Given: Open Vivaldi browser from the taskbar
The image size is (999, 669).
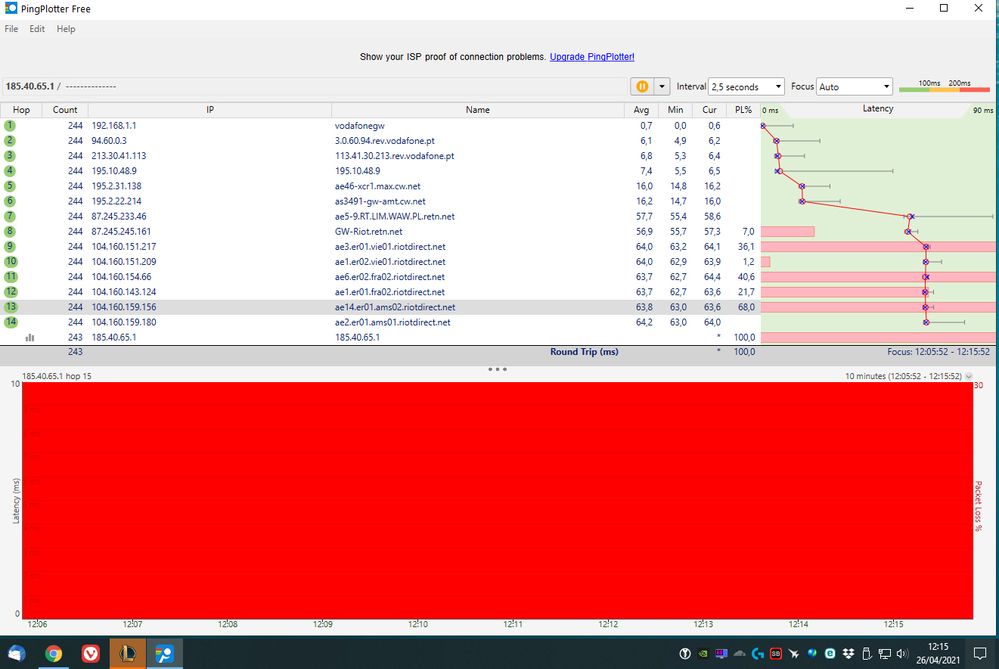Looking at the screenshot, I should point(90,654).
